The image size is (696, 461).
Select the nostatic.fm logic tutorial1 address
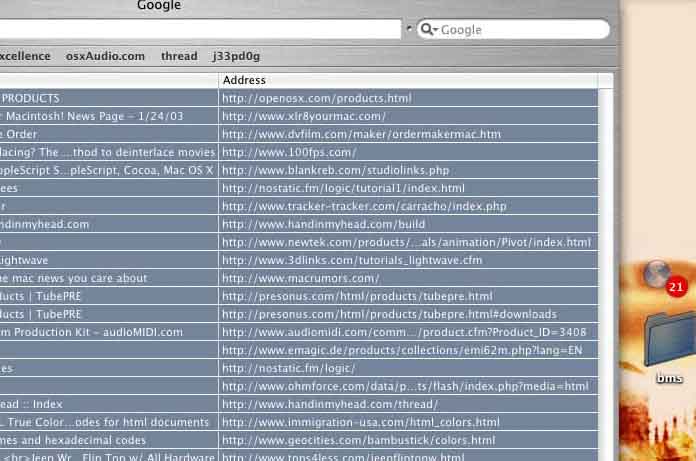[x=343, y=188]
